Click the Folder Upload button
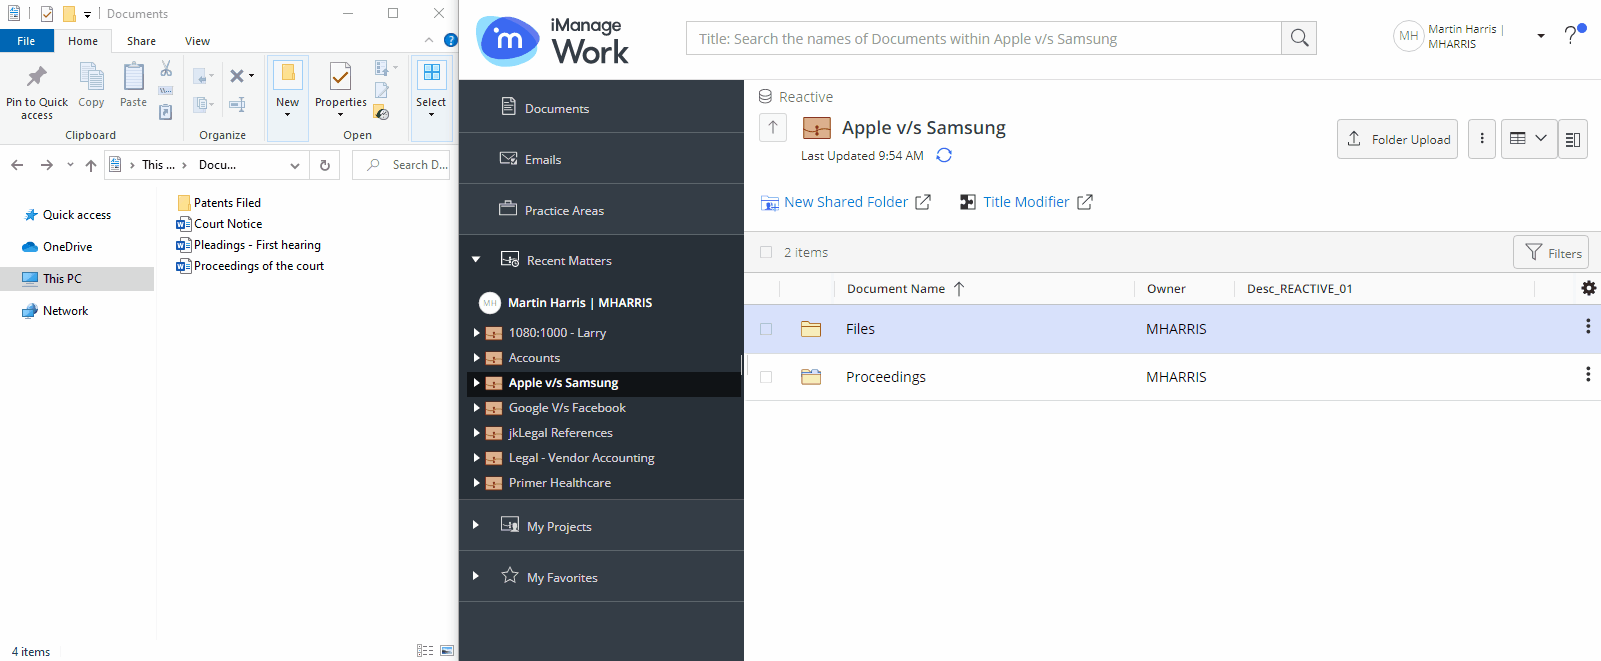The height and width of the screenshot is (661, 1601). pyautogui.click(x=1397, y=139)
